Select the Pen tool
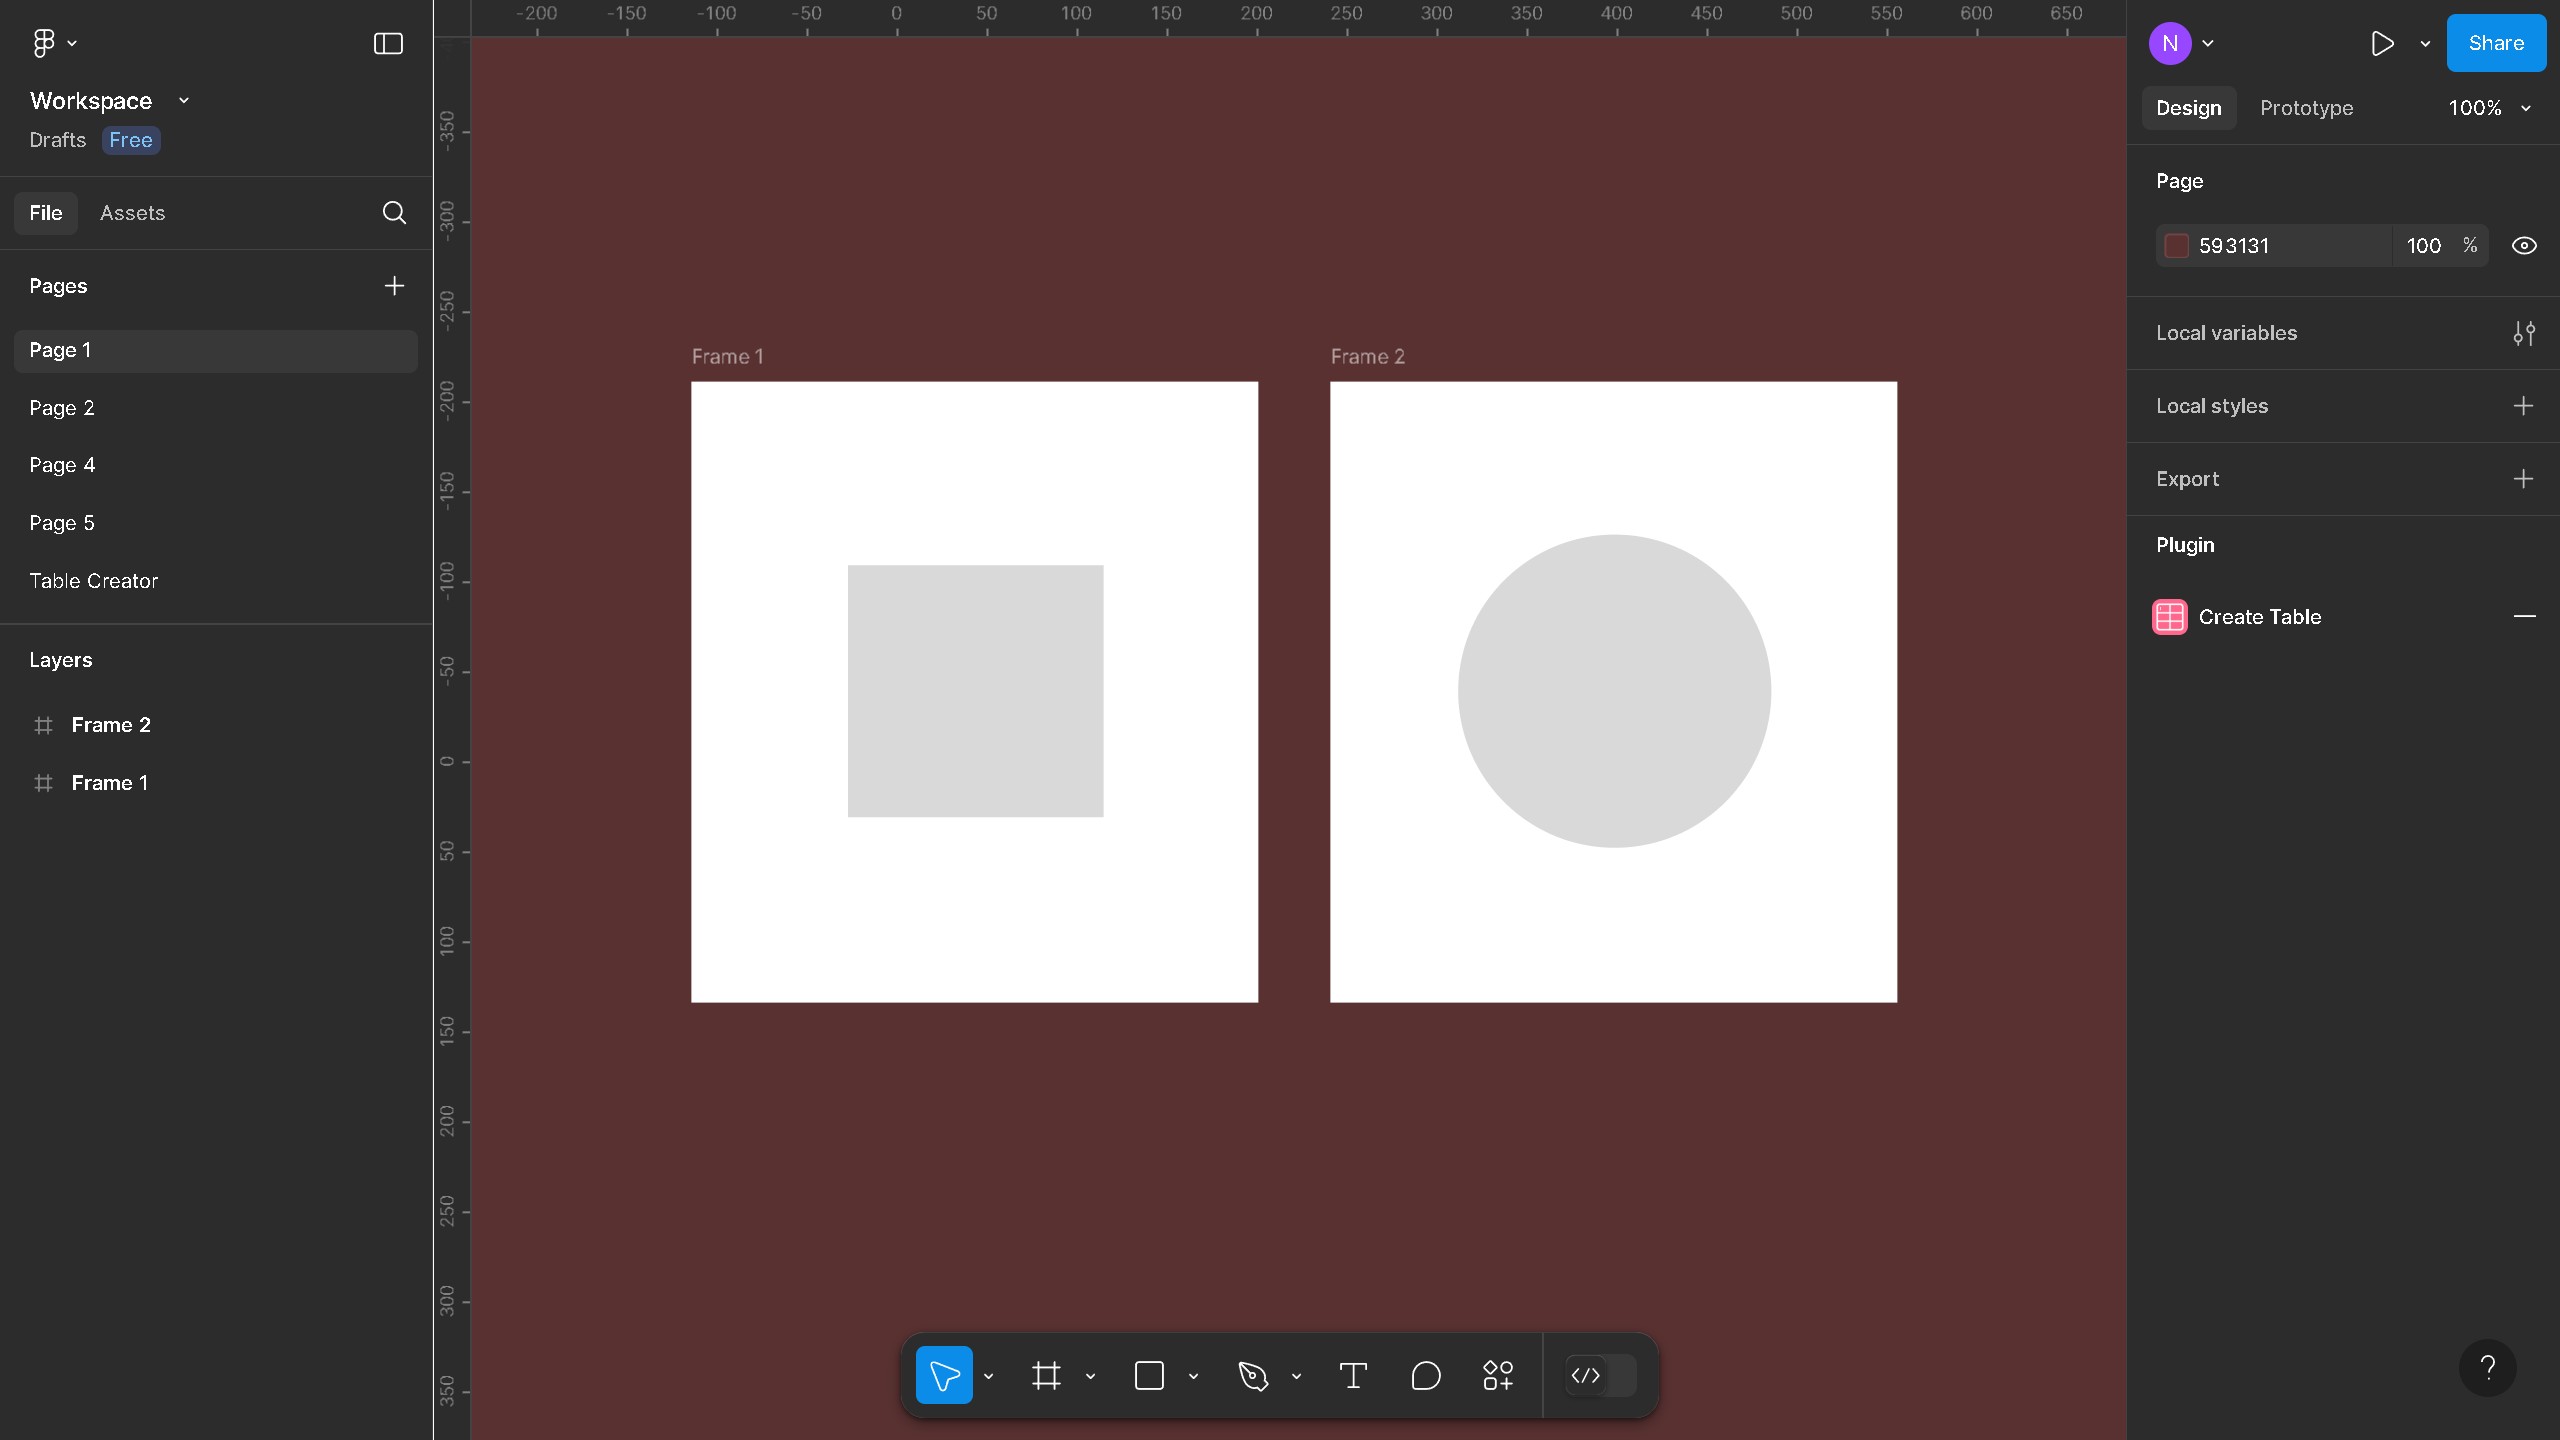2560x1440 pixels. point(1253,1375)
